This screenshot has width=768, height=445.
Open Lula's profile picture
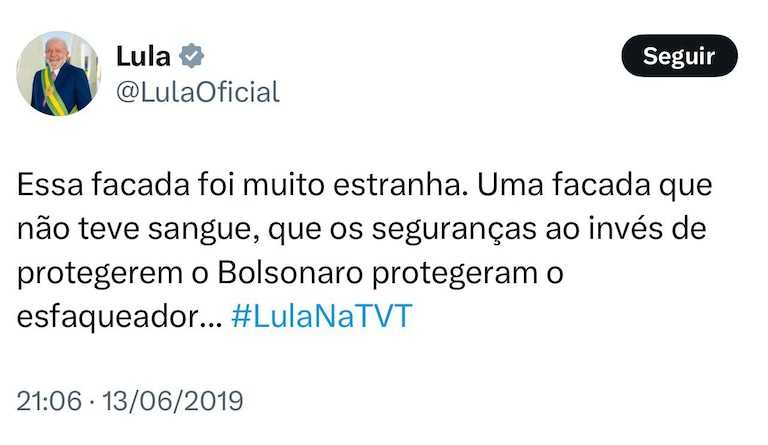click(x=58, y=73)
